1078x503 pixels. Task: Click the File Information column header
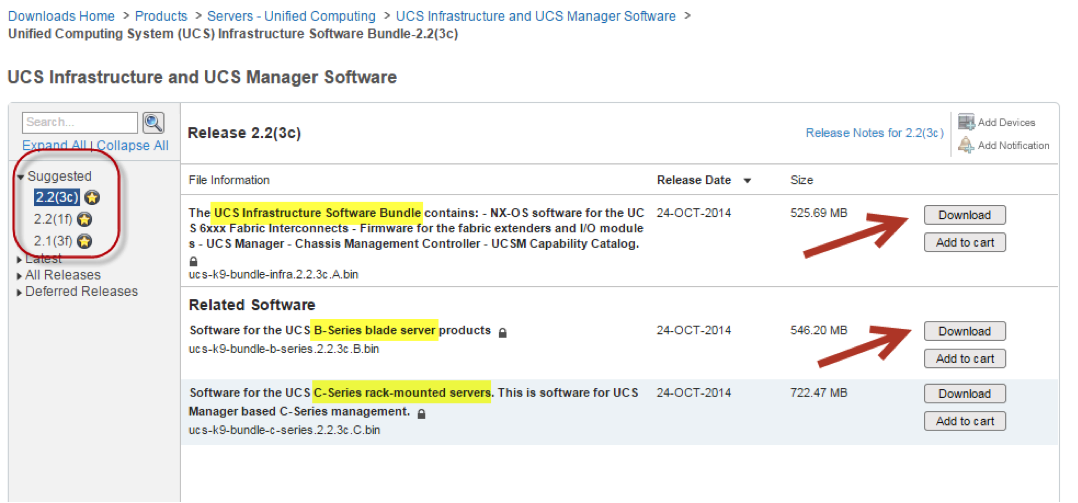point(229,180)
